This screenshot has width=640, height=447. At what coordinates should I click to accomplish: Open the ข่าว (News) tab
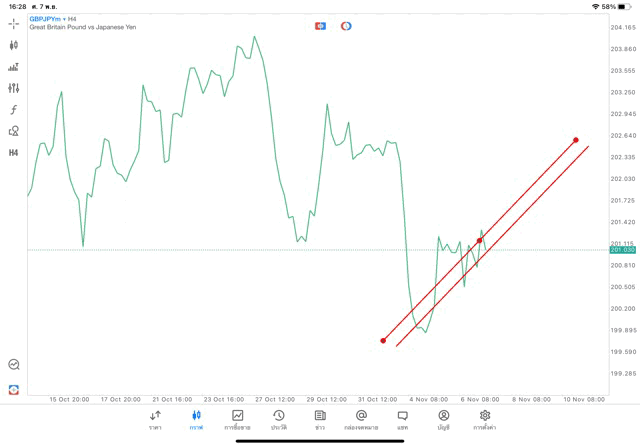(x=320, y=420)
